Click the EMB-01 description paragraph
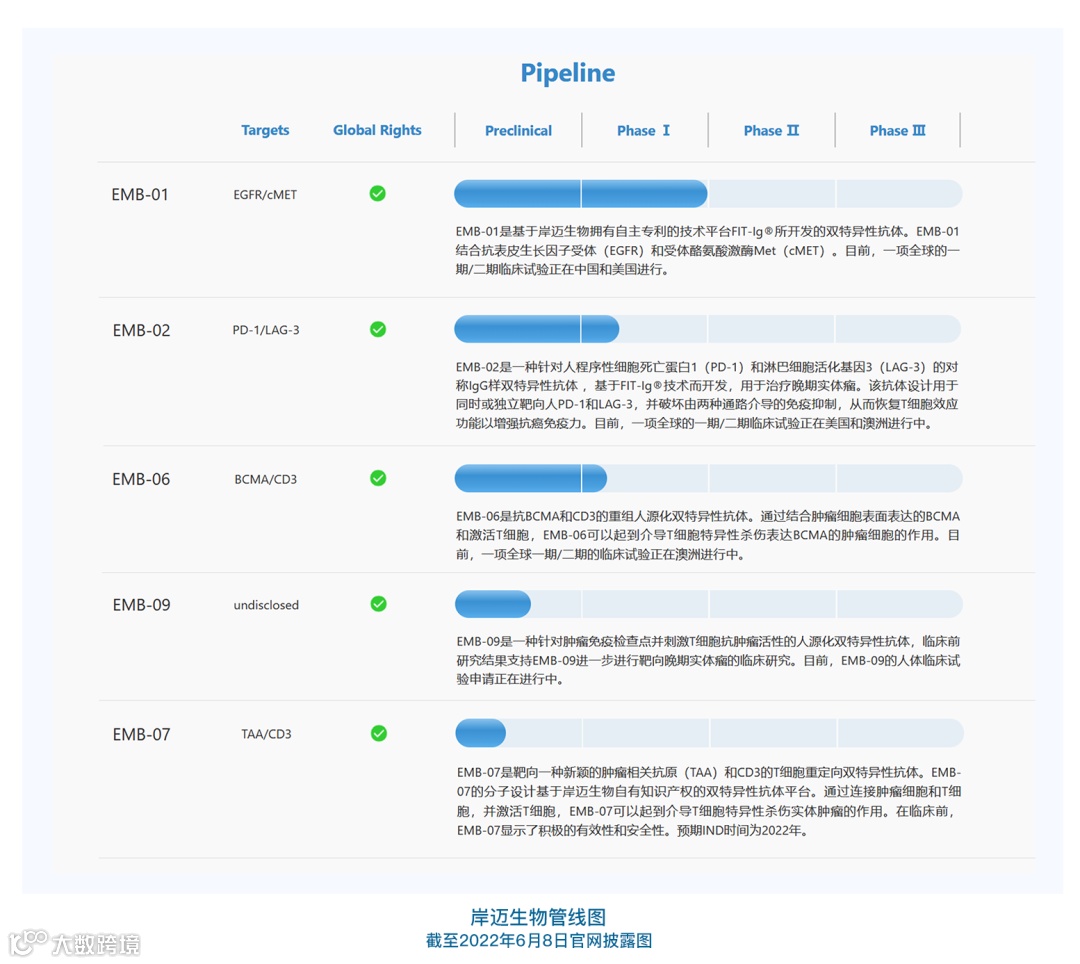 [707, 251]
